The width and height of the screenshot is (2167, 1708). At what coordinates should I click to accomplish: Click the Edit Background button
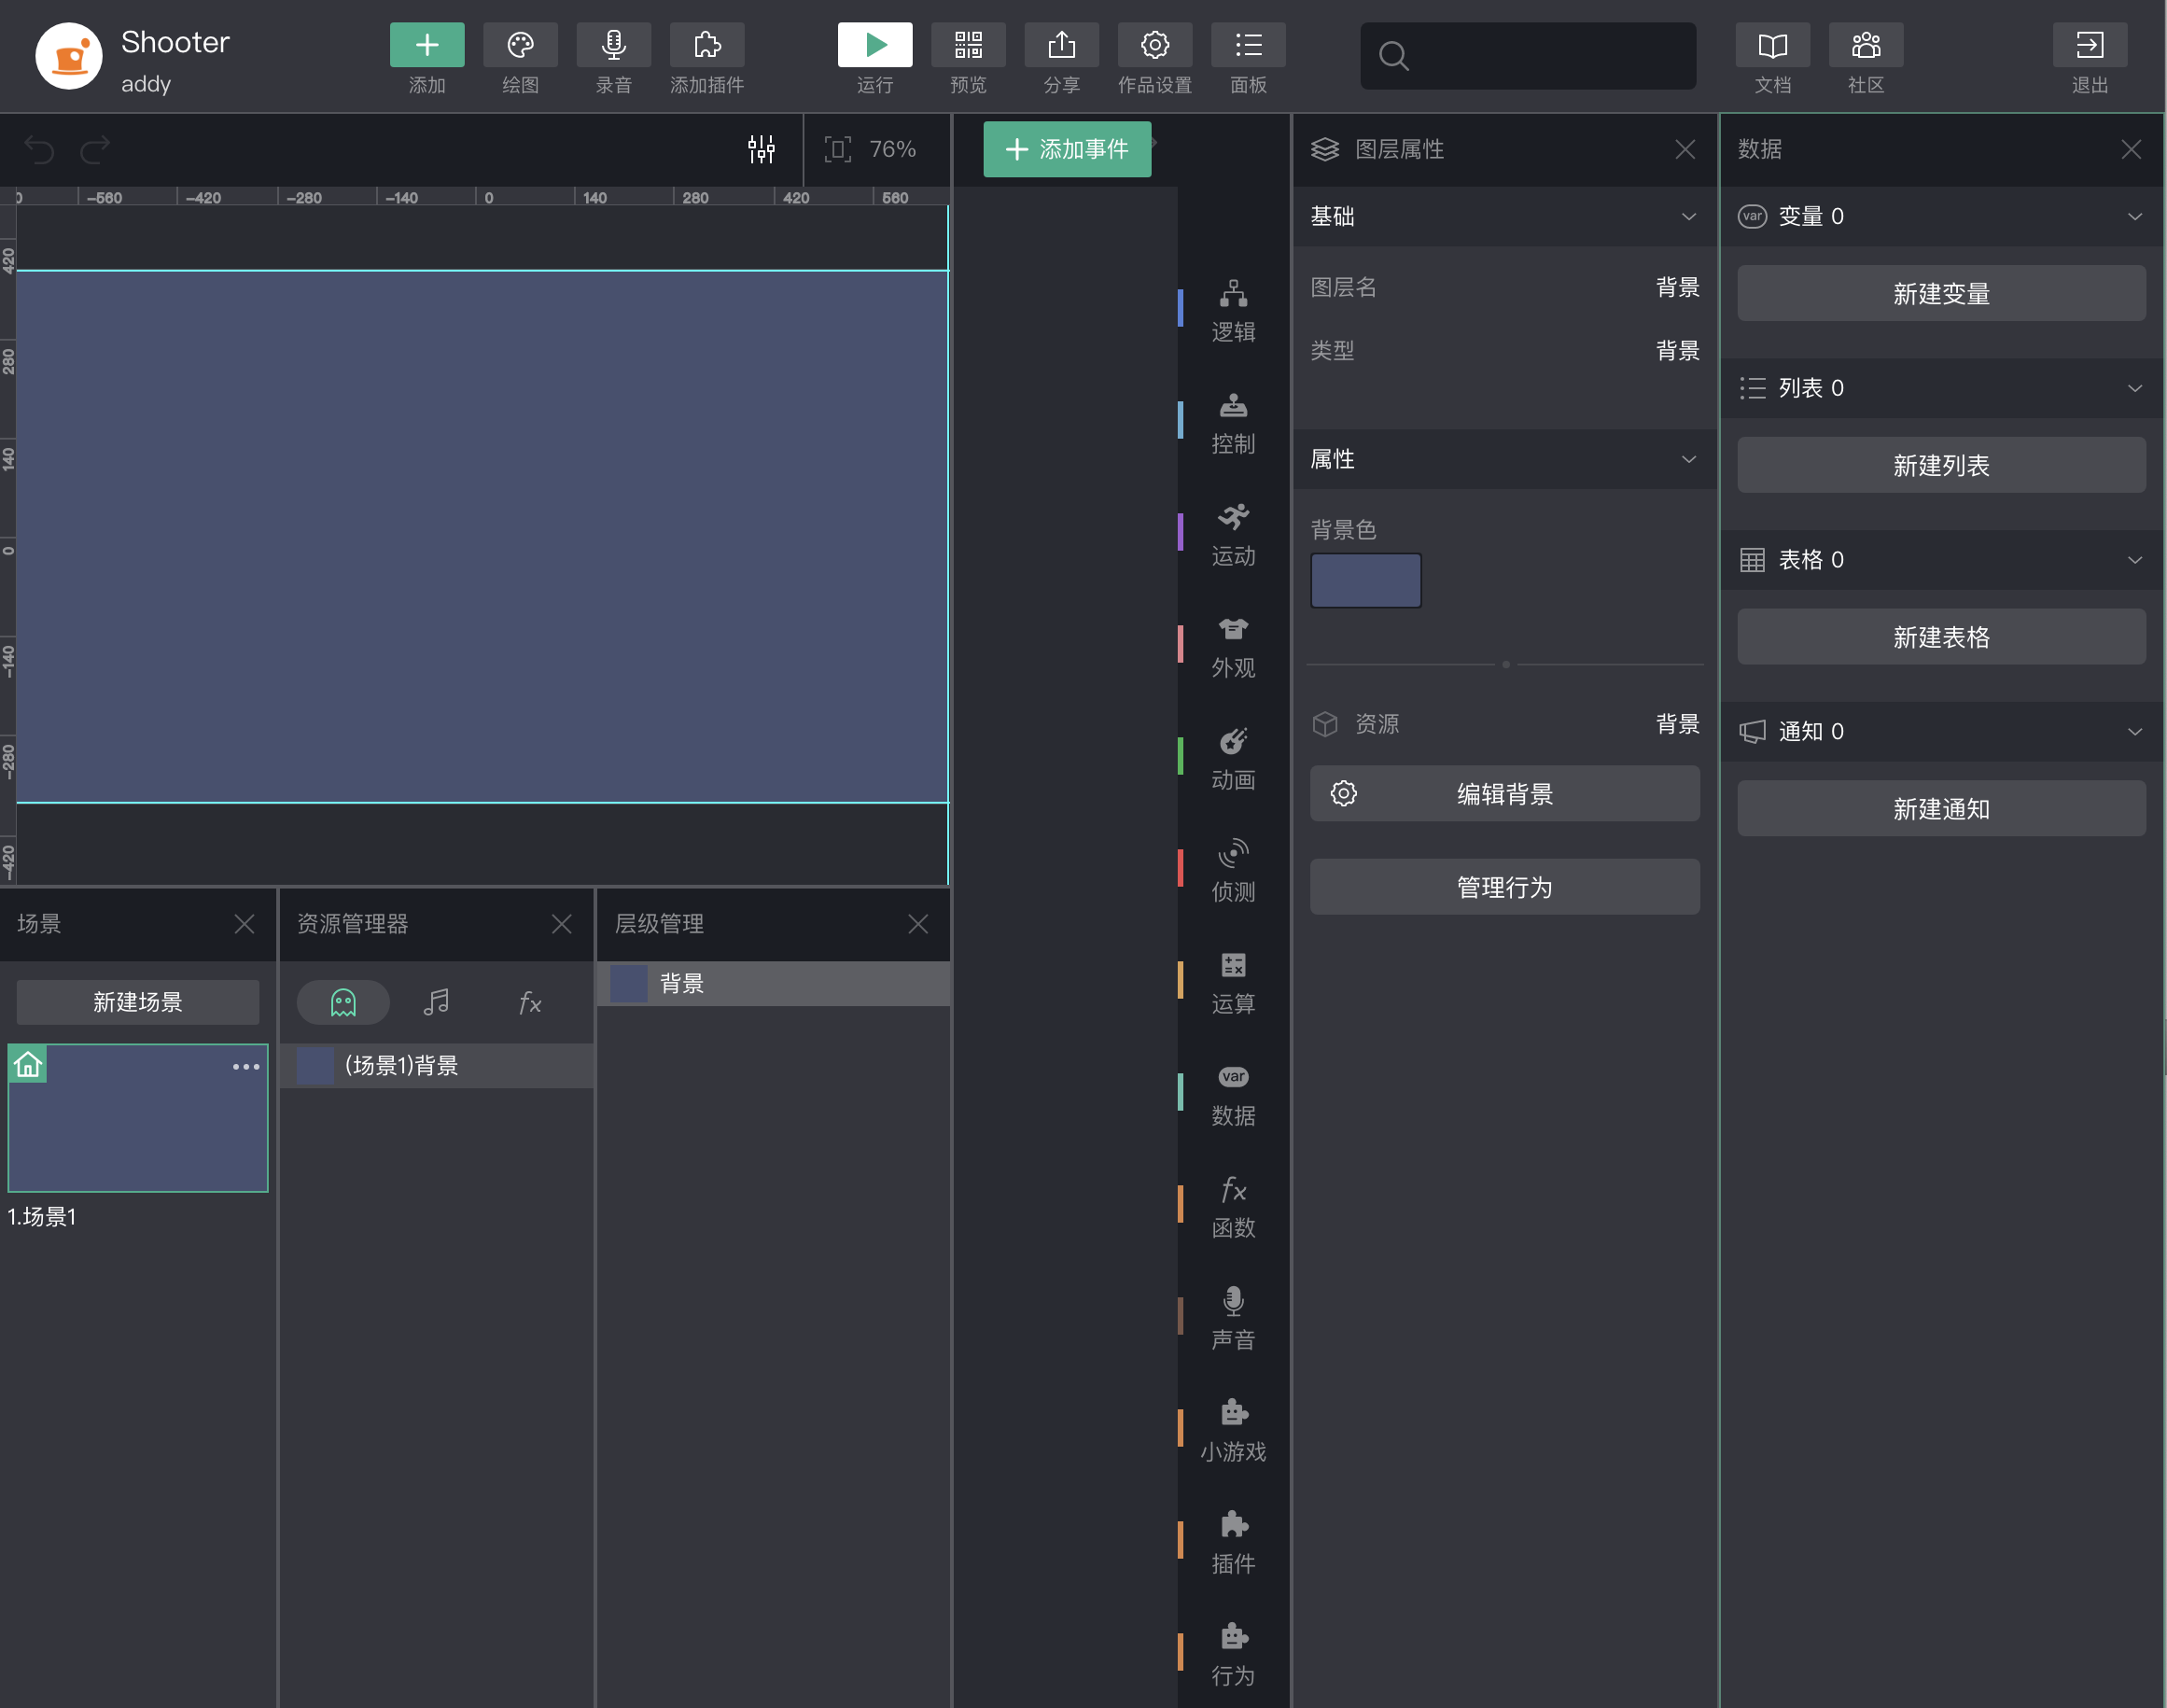tap(1505, 793)
